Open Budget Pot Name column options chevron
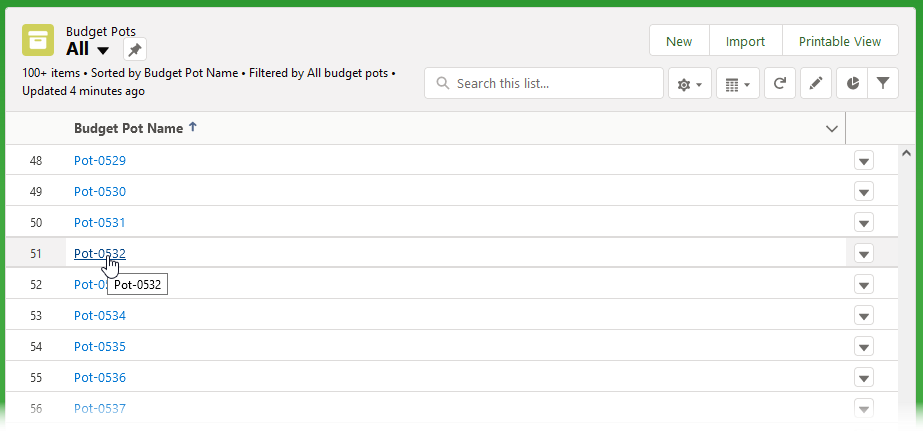 (831, 129)
